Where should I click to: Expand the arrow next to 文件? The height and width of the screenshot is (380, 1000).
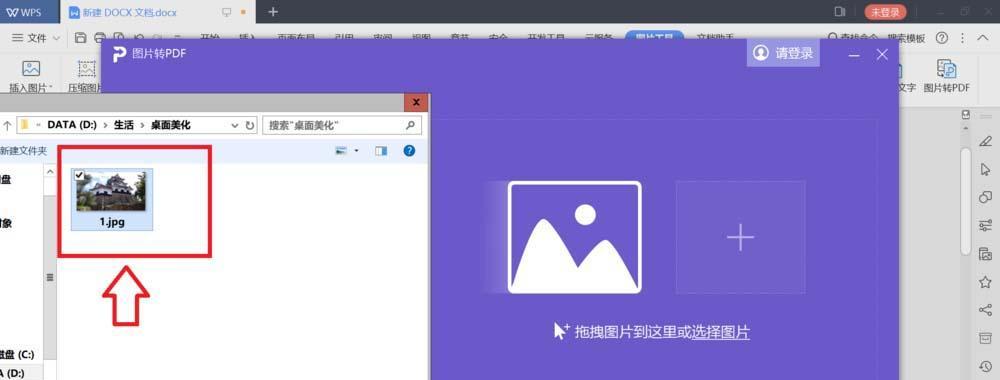56,38
